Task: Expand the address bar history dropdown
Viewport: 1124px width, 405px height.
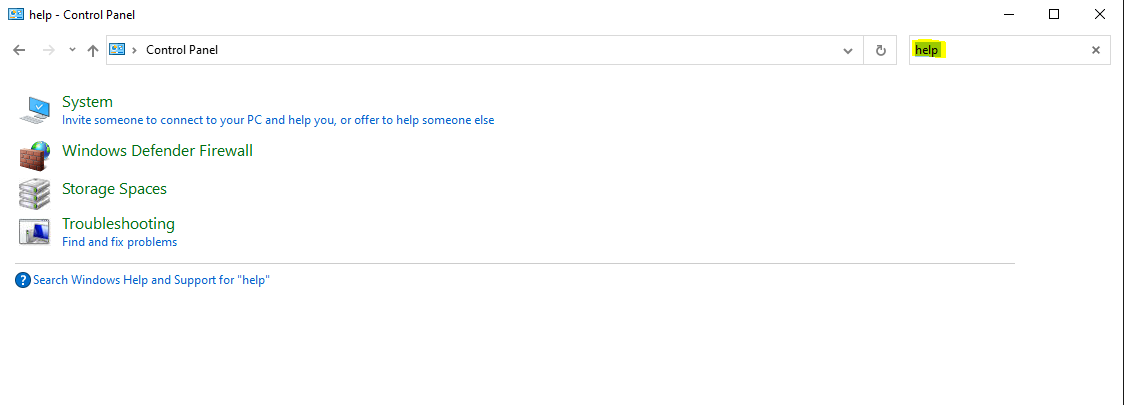Action: [848, 50]
